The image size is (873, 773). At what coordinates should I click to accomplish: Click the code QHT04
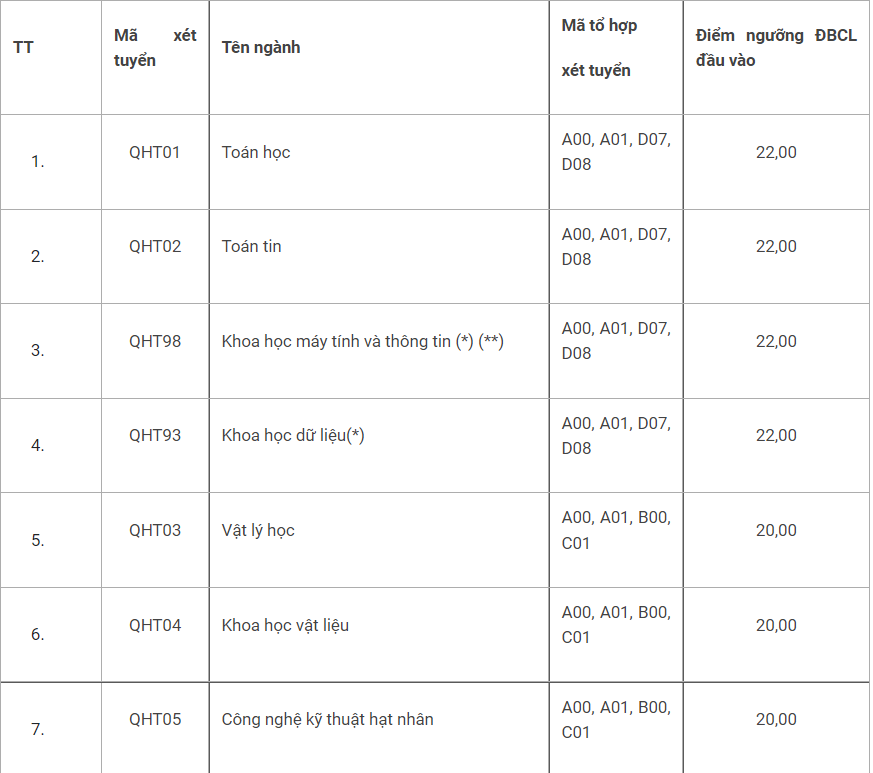click(155, 625)
